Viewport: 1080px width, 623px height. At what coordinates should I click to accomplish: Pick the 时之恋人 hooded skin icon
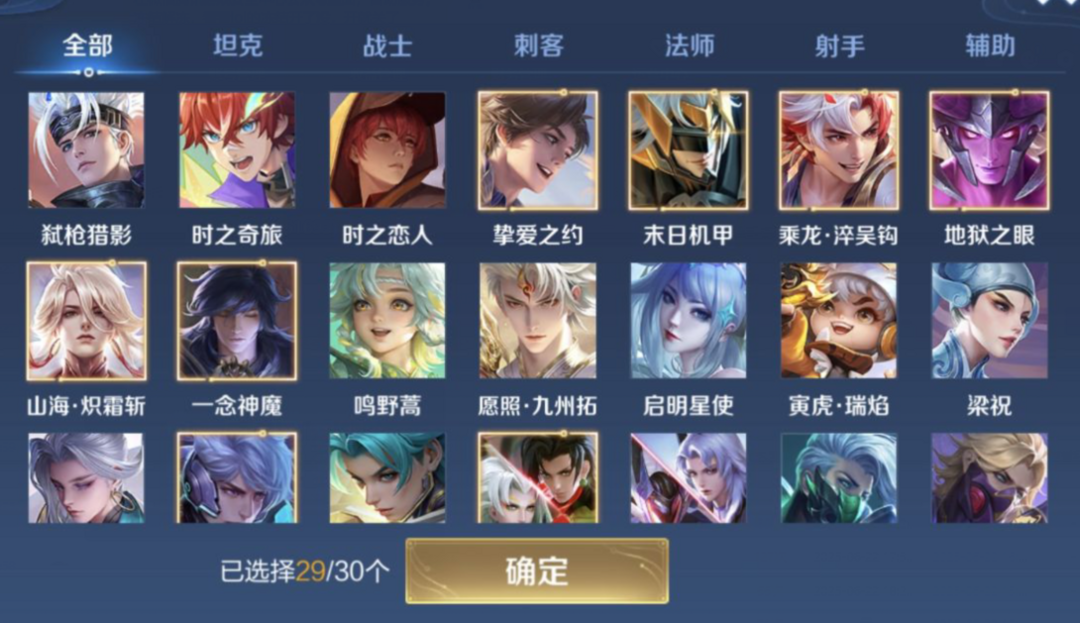point(387,150)
